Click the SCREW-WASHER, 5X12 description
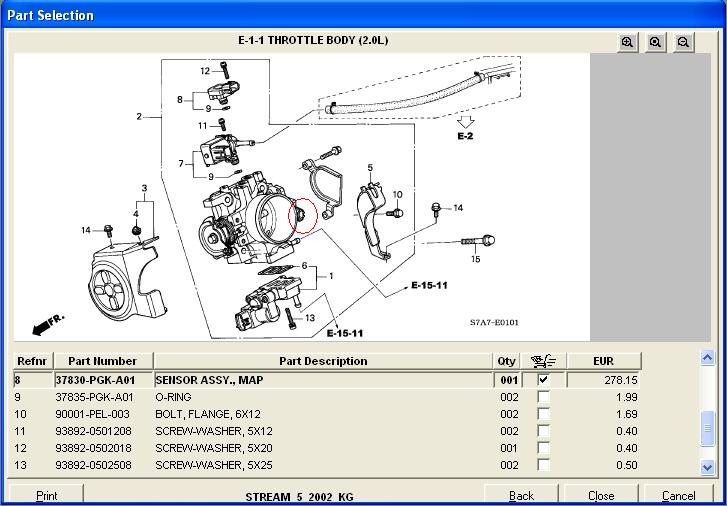727x506 pixels. click(214, 431)
